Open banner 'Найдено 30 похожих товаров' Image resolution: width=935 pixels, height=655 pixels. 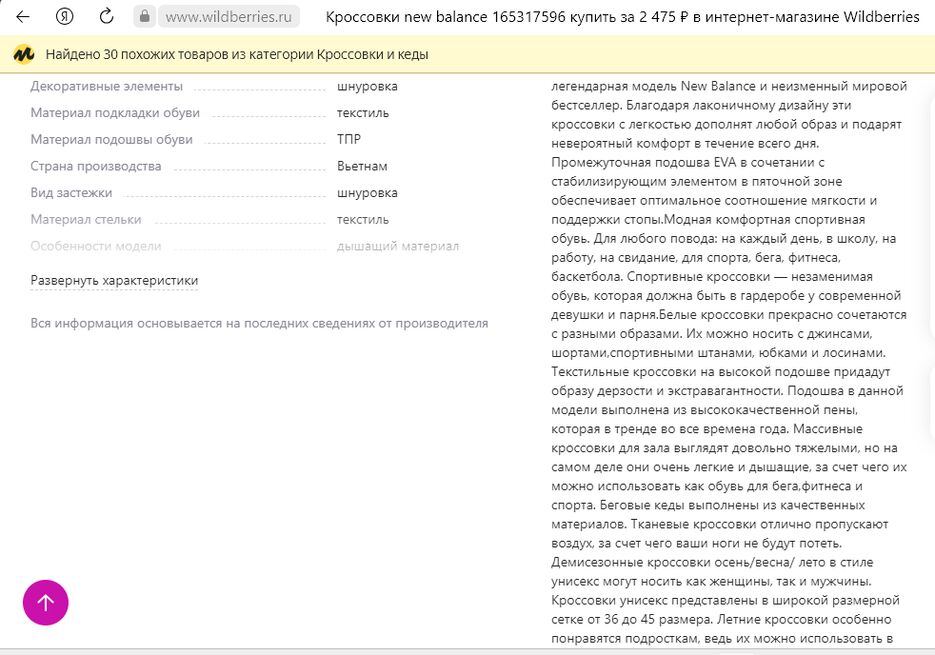[x=237, y=54]
